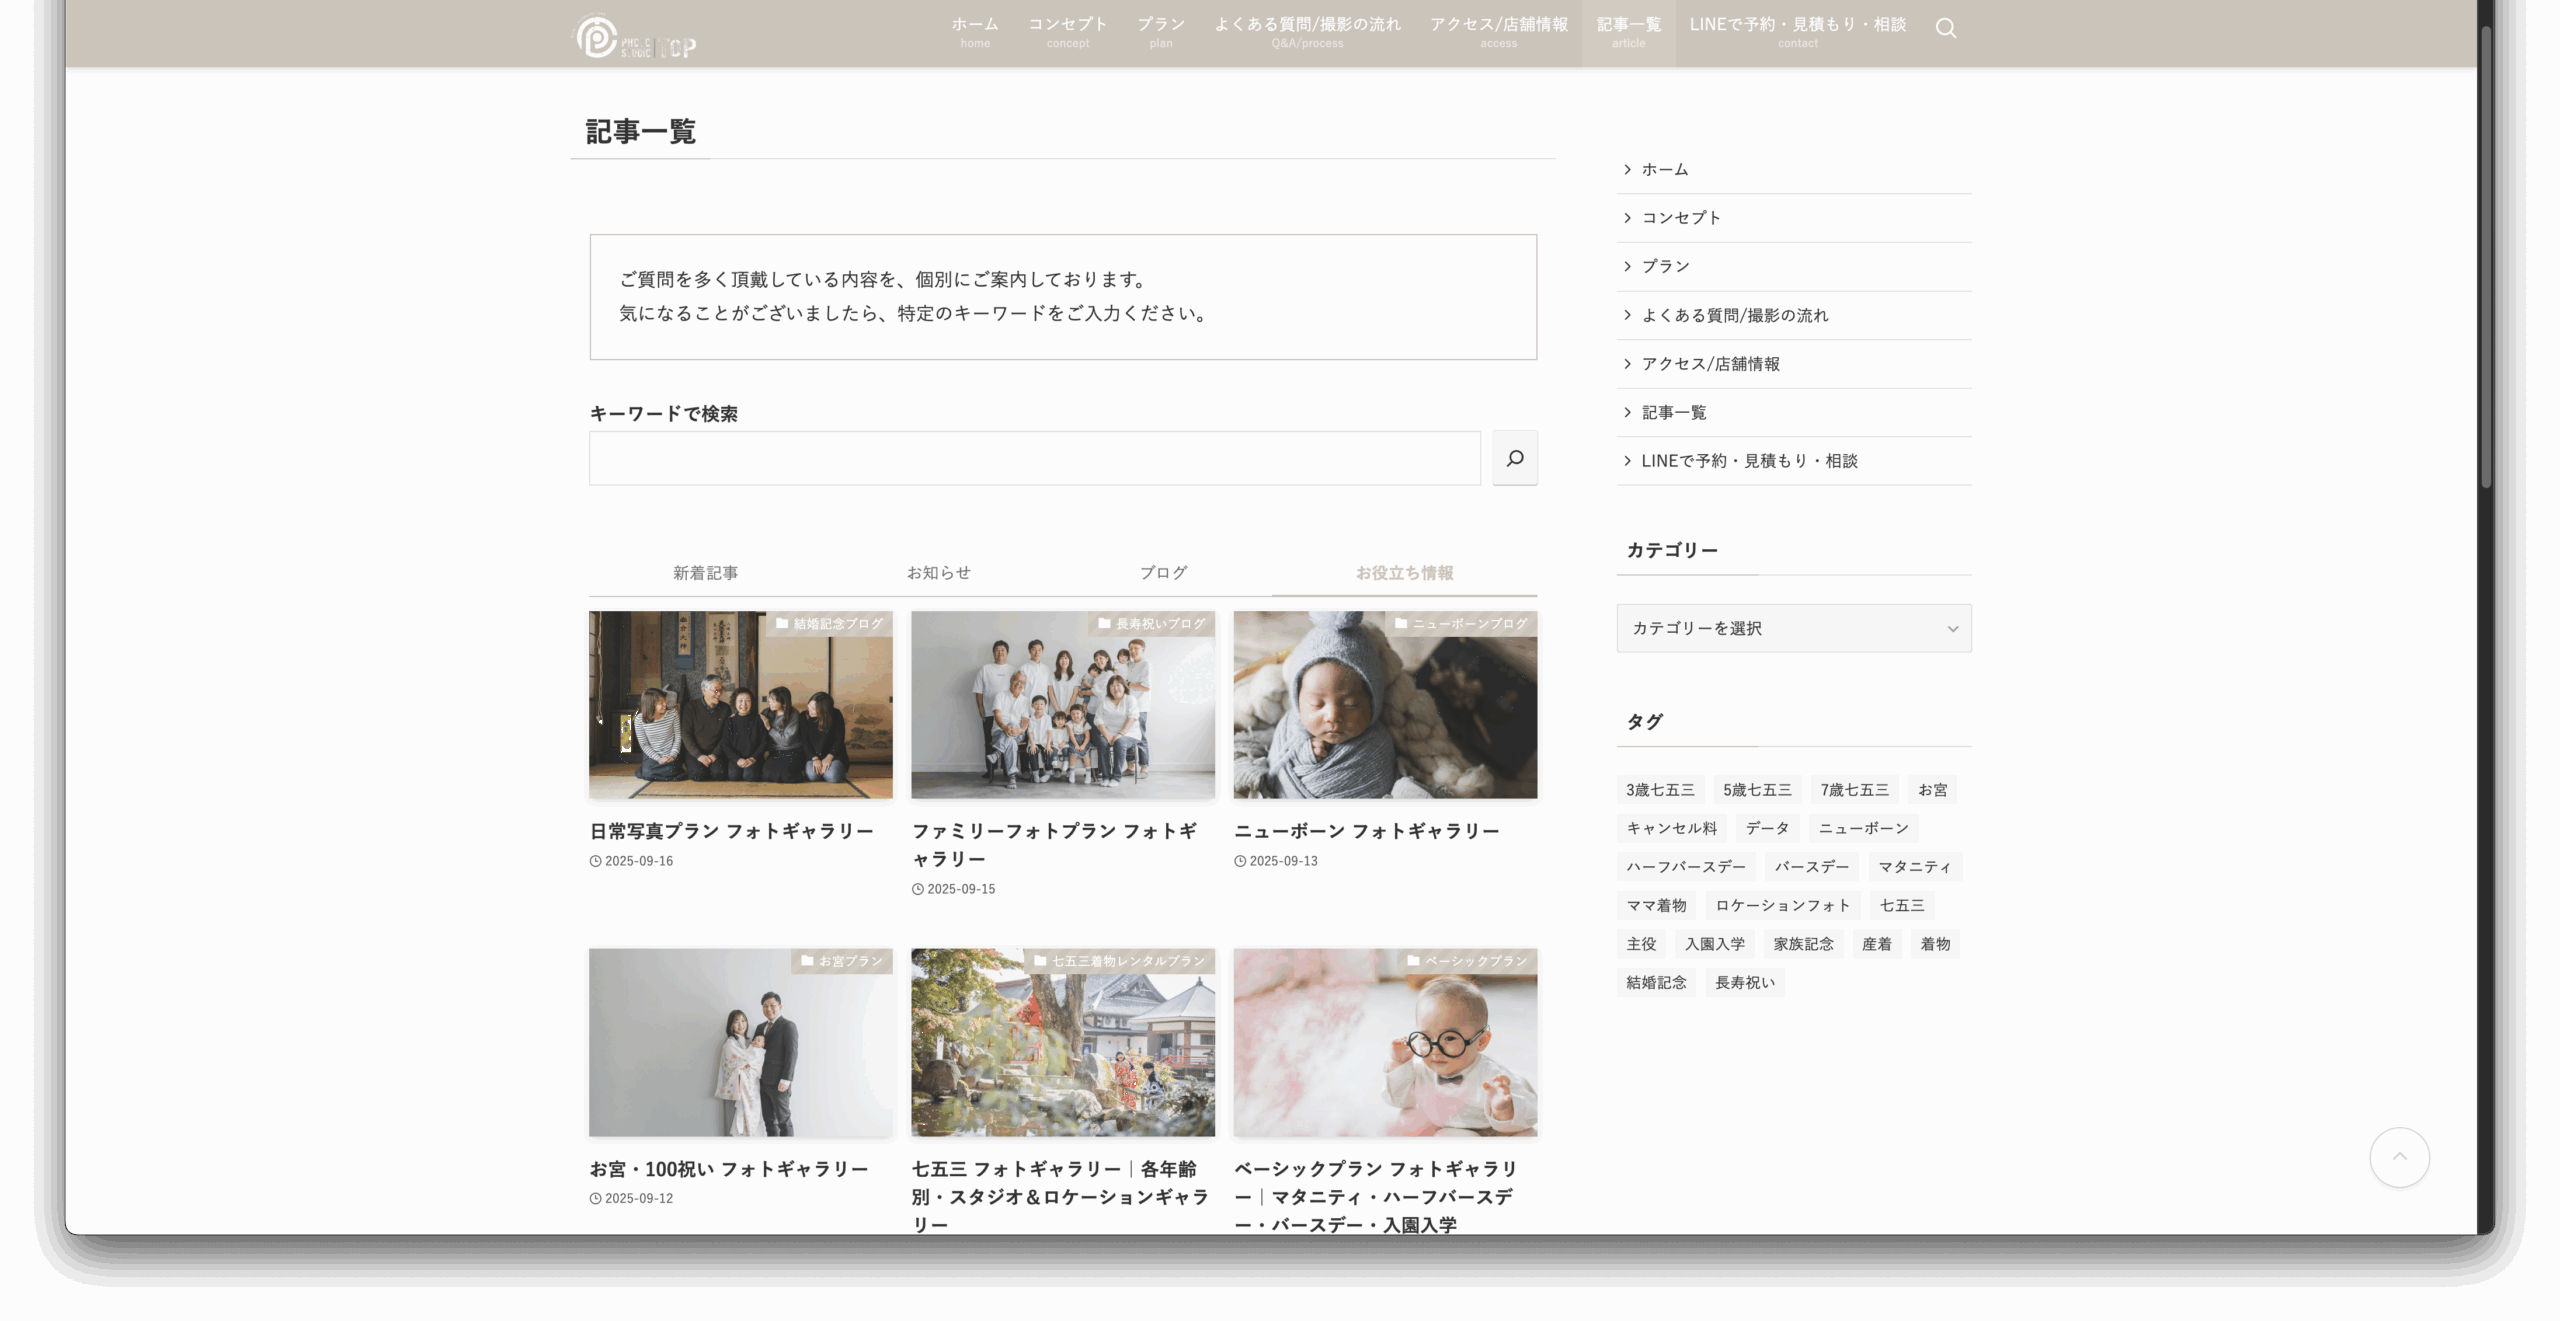The image size is (2560, 1321).
Task: Click the scroll-to-top arrow button
Action: tap(2399, 1157)
